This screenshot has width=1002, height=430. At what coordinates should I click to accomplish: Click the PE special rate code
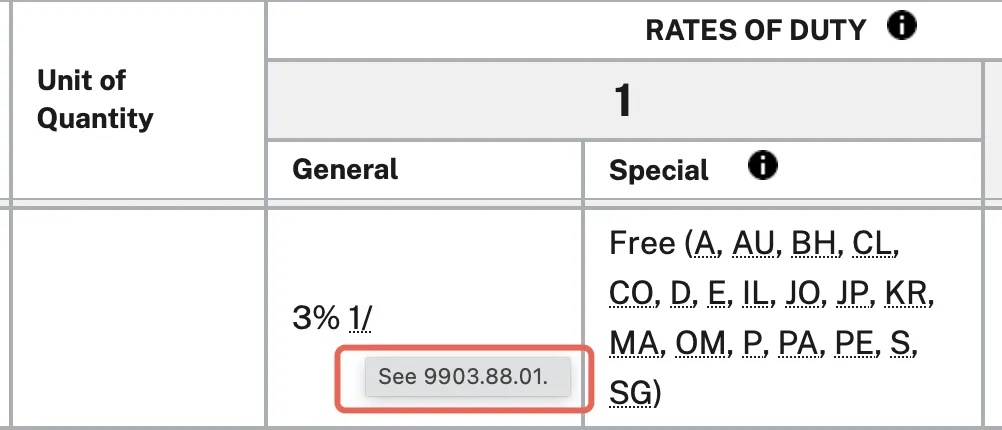pyautogui.click(x=856, y=343)
